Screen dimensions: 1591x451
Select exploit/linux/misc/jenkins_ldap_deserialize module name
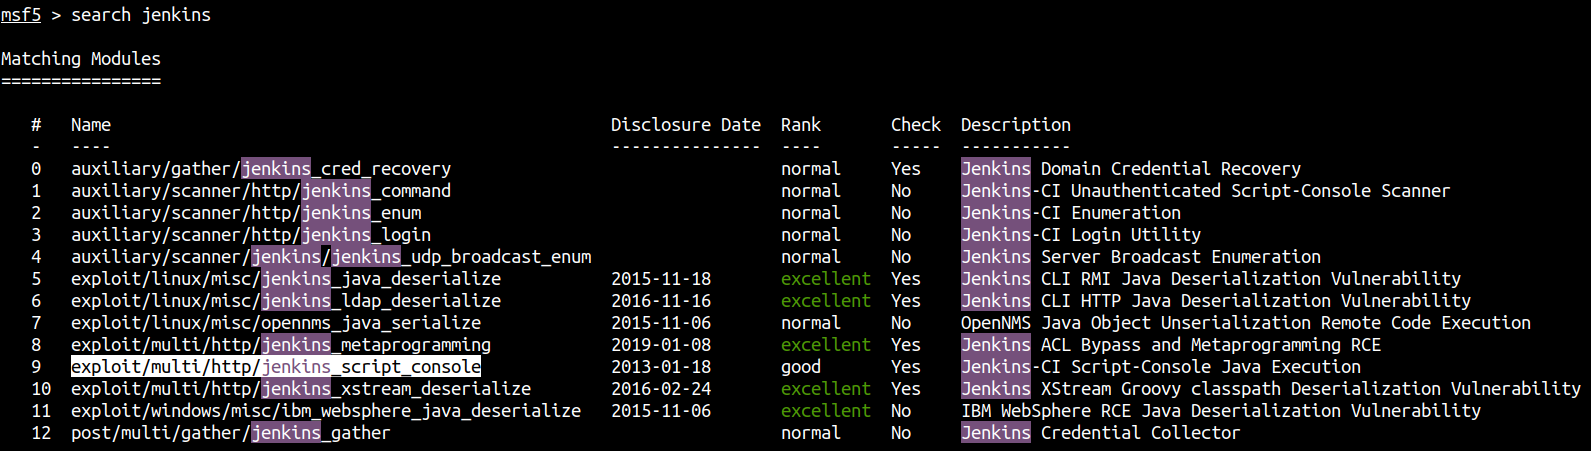pyautogui.click(x=286, y=301)
